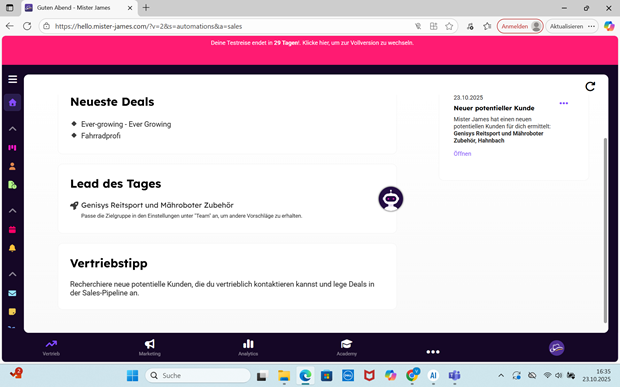This screenshot has width=620, height=387.
Task: Open File Explorer from the taskbar
Action: click(x=284, y=376)
